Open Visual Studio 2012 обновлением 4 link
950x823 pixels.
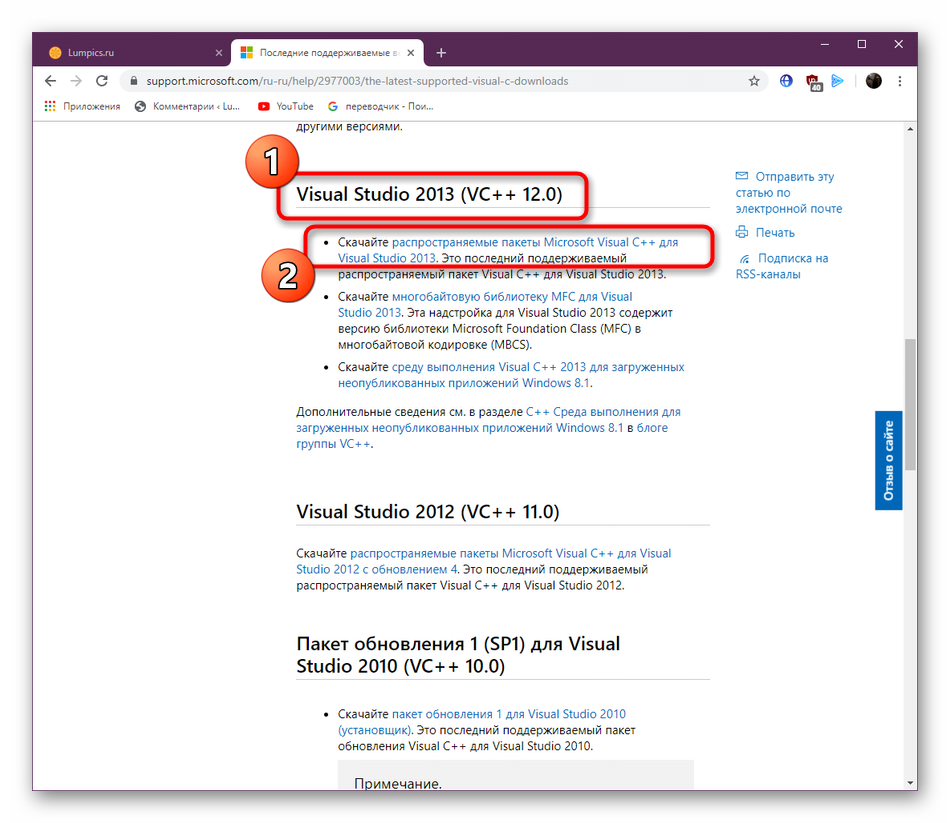[483, 561]
